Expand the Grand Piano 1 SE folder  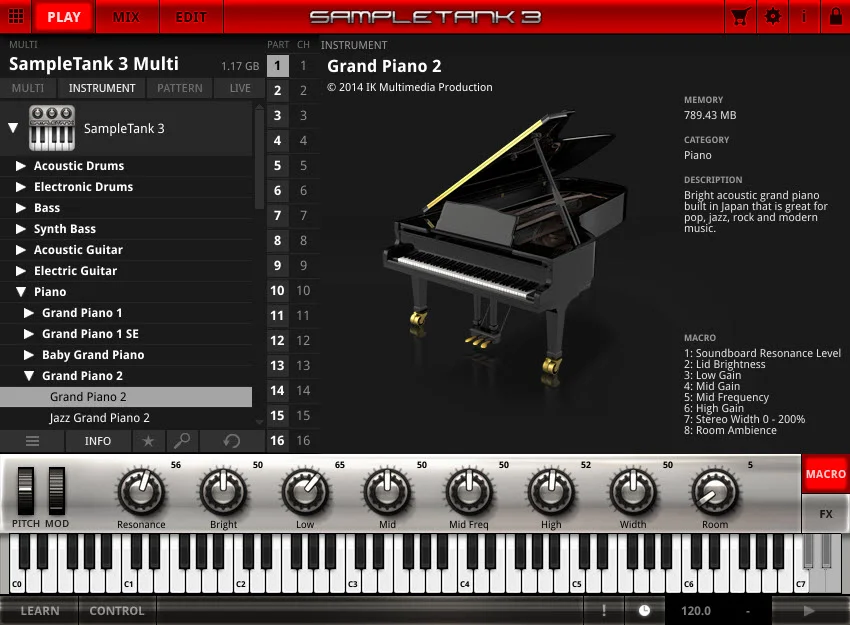click(x=29, y=334)
